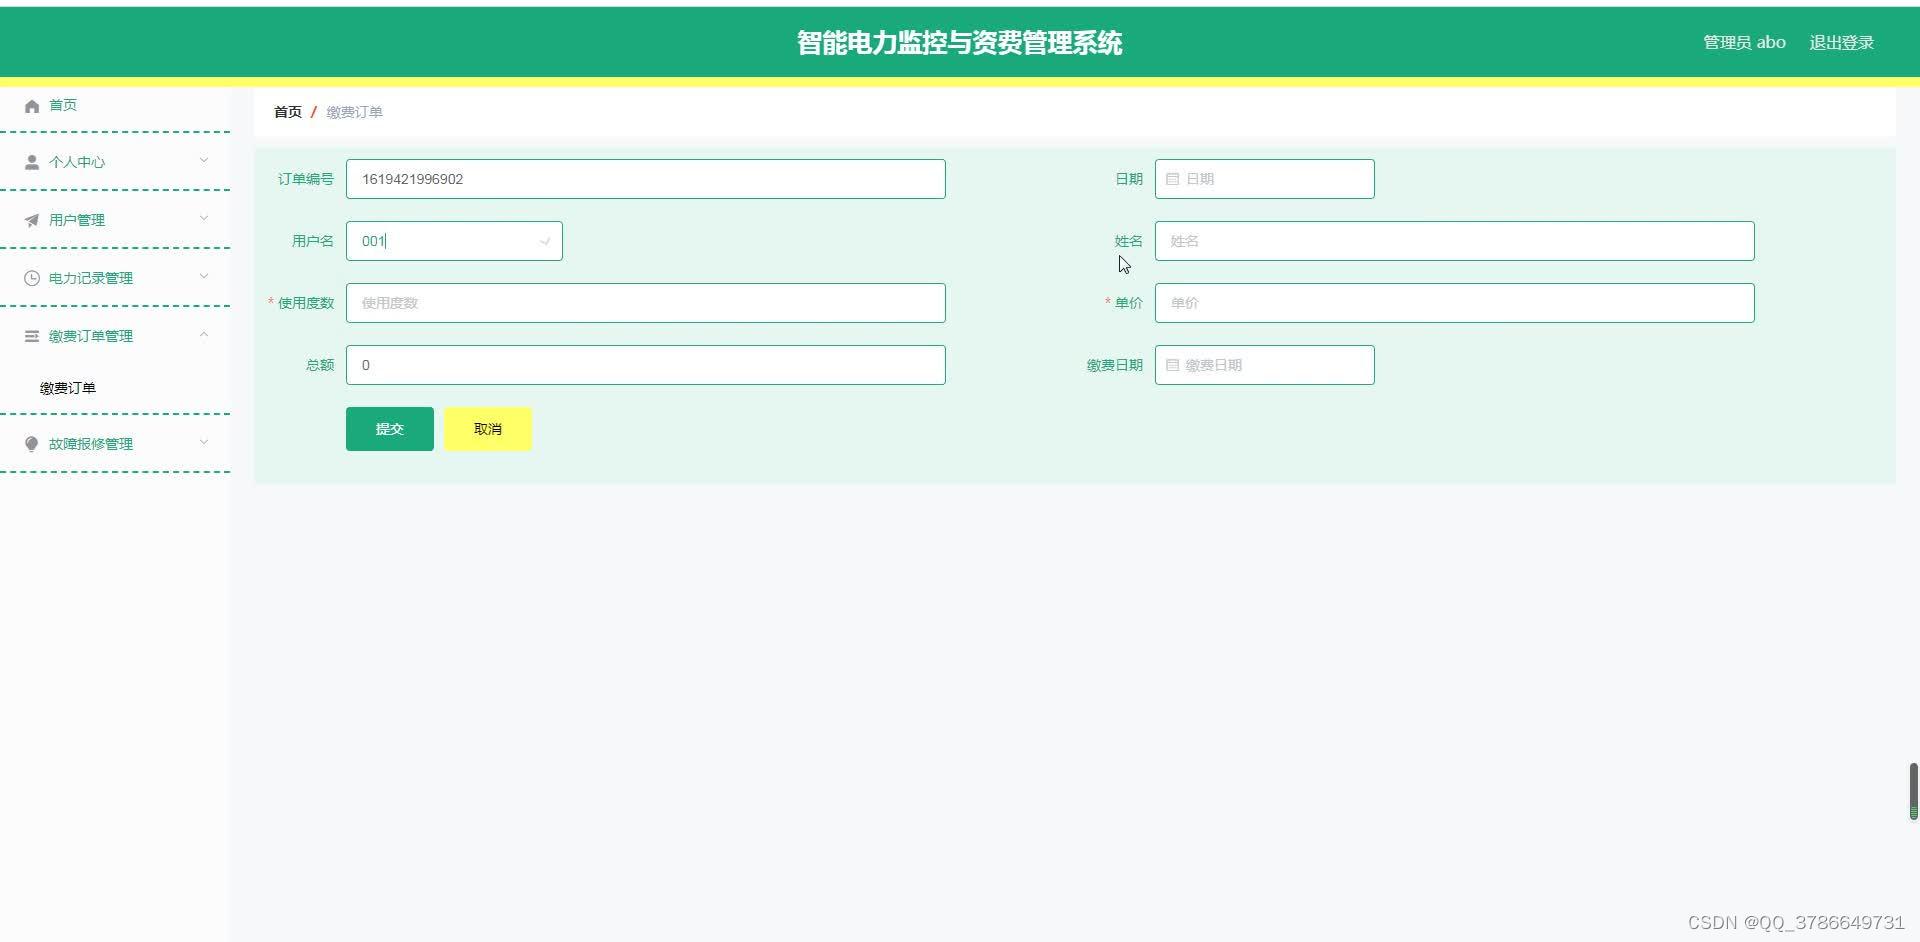
Task: Expand the 用户管理 menu chevron
Action: coord(204,218)
